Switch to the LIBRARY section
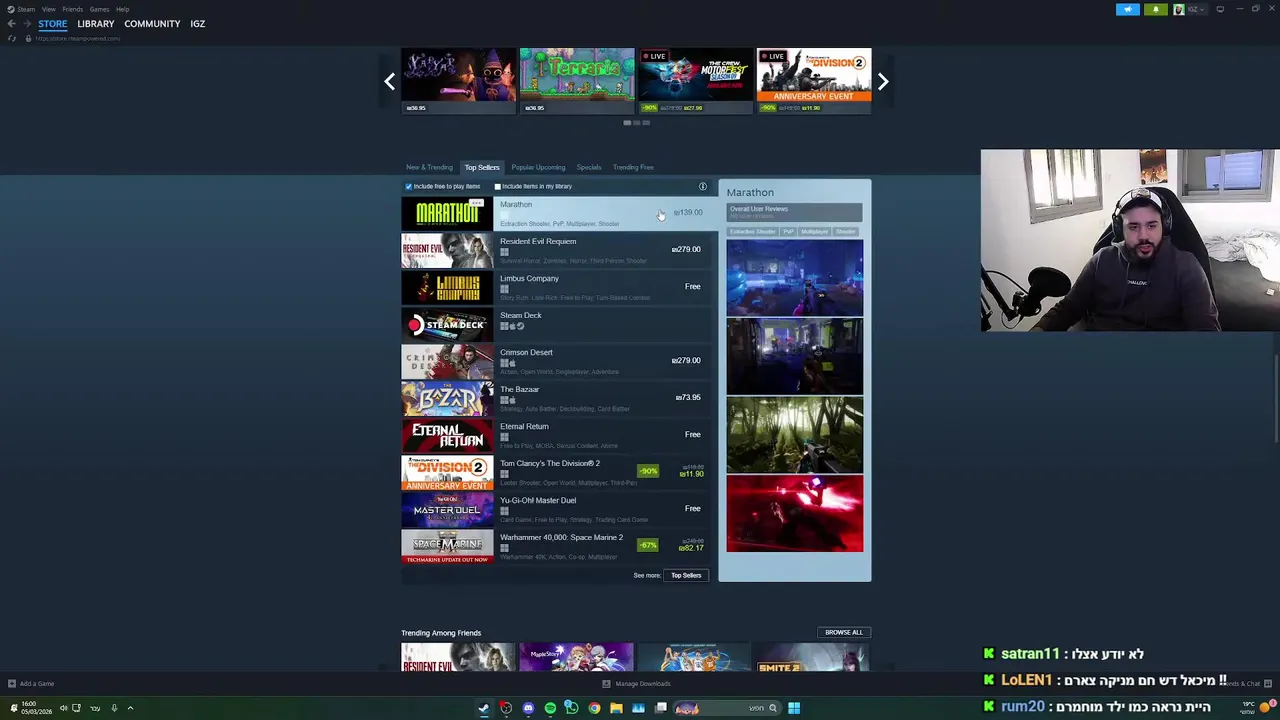1280x720 pixels. tap(96, 24)
